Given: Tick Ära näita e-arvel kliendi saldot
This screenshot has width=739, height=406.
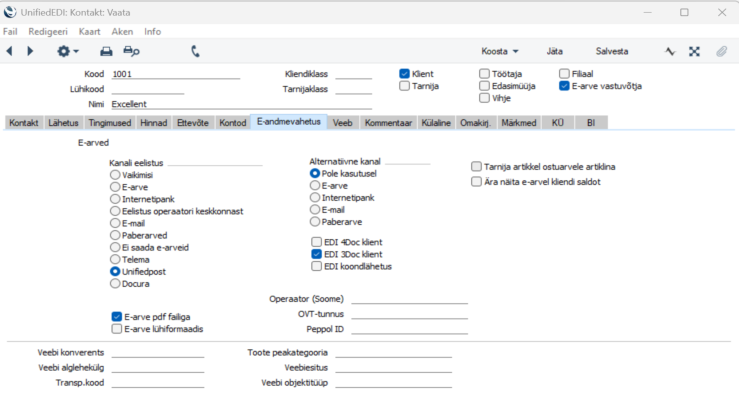Looking at the screenshot, I should click(x=476, y=182).
